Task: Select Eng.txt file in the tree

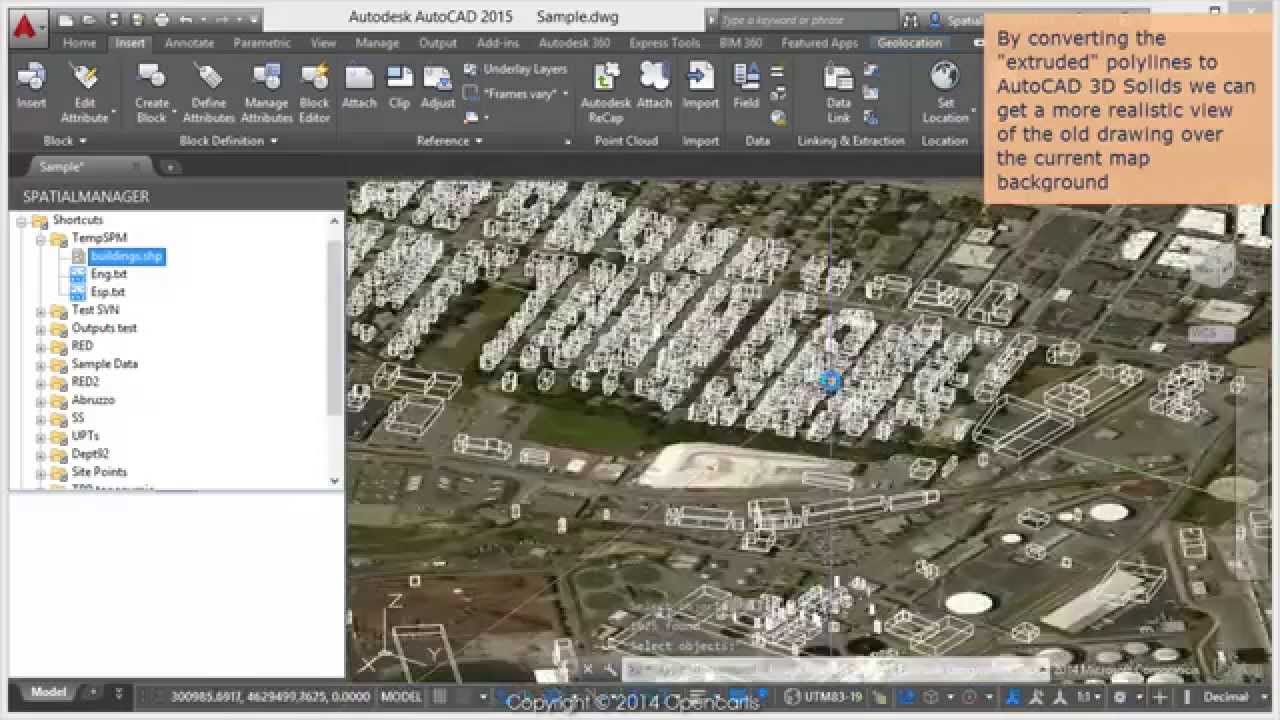Action: pos(108,274)
